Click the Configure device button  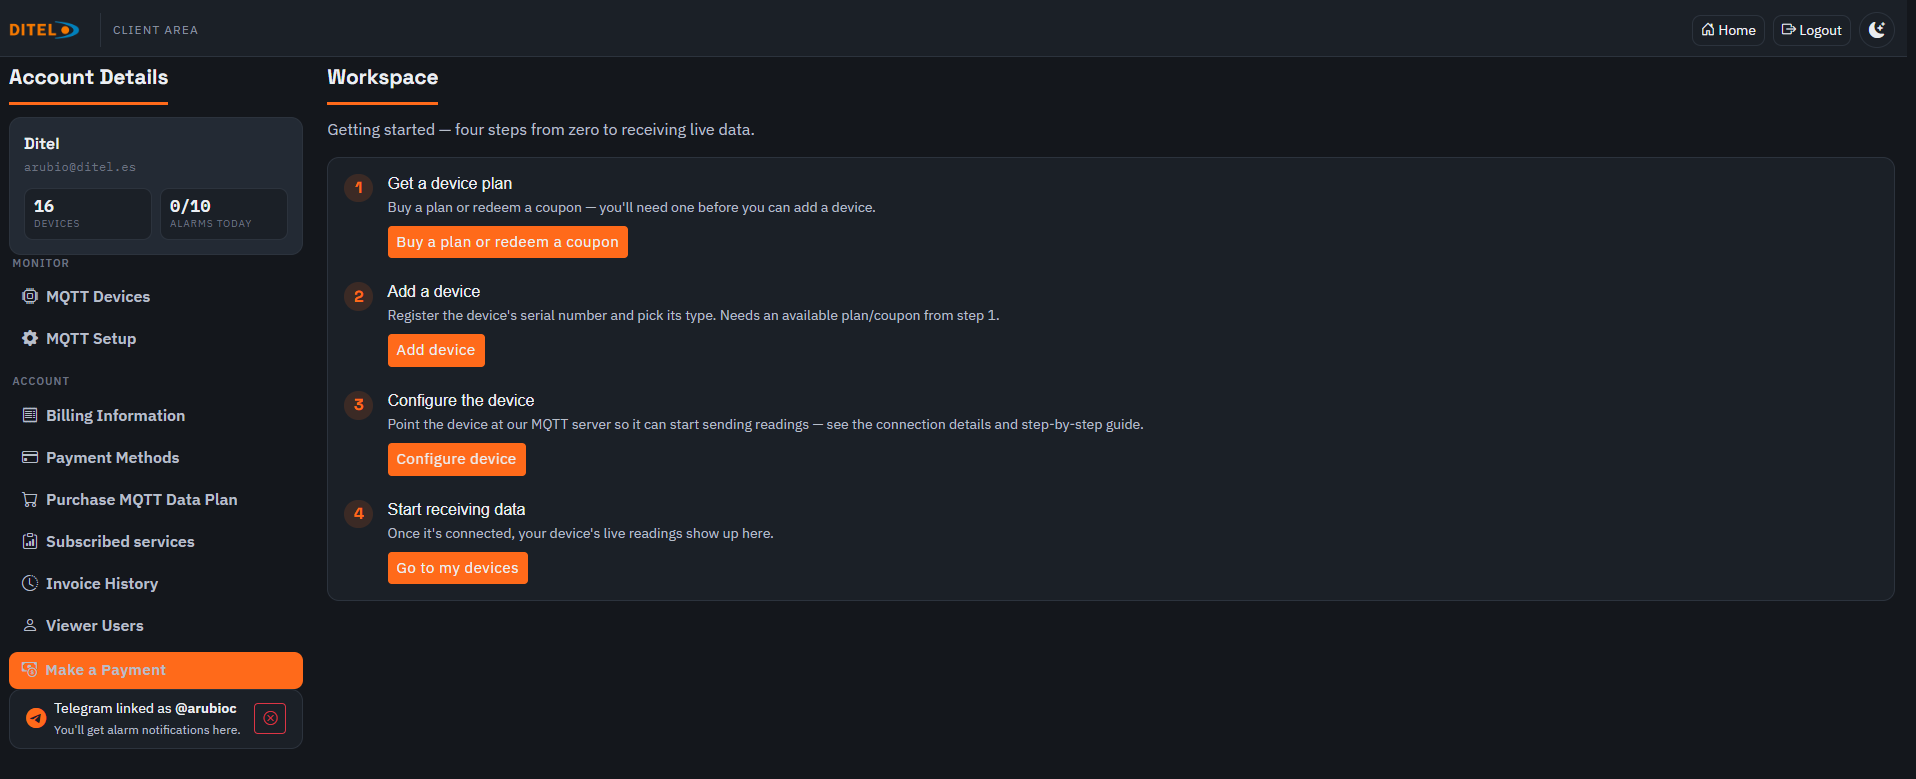tap(456, 459)
